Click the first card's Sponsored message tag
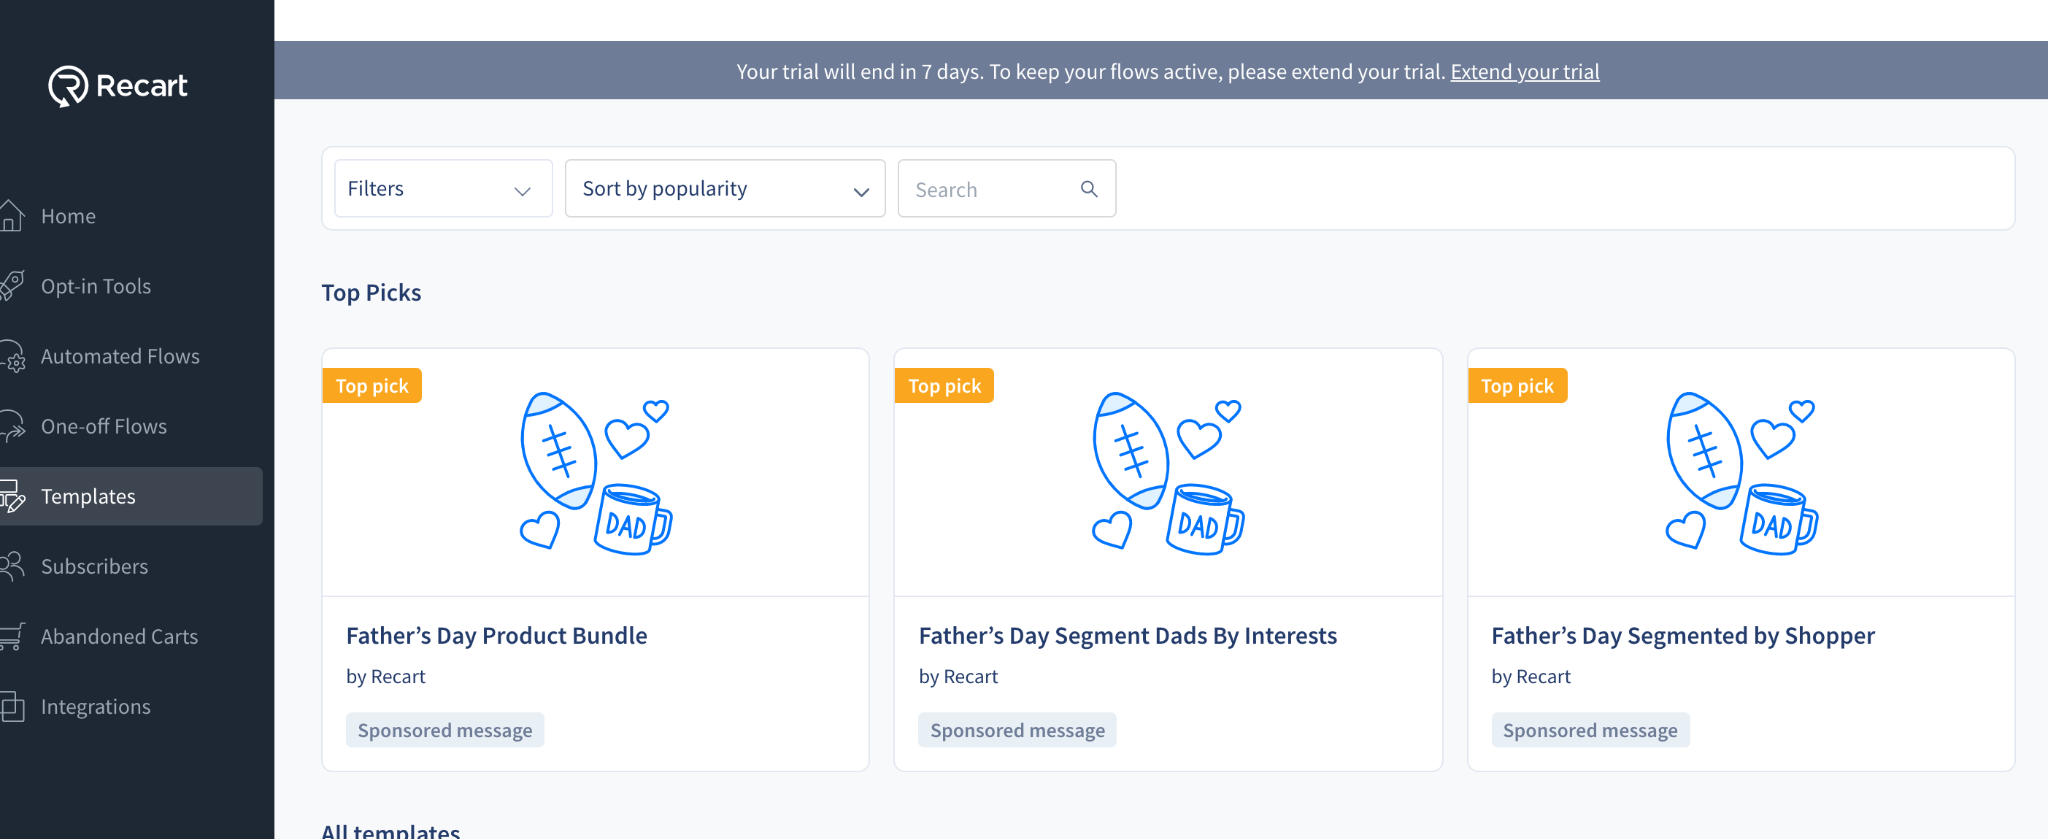The width and height of the screenshot is (2048, 839). click(x=445, y=731)
